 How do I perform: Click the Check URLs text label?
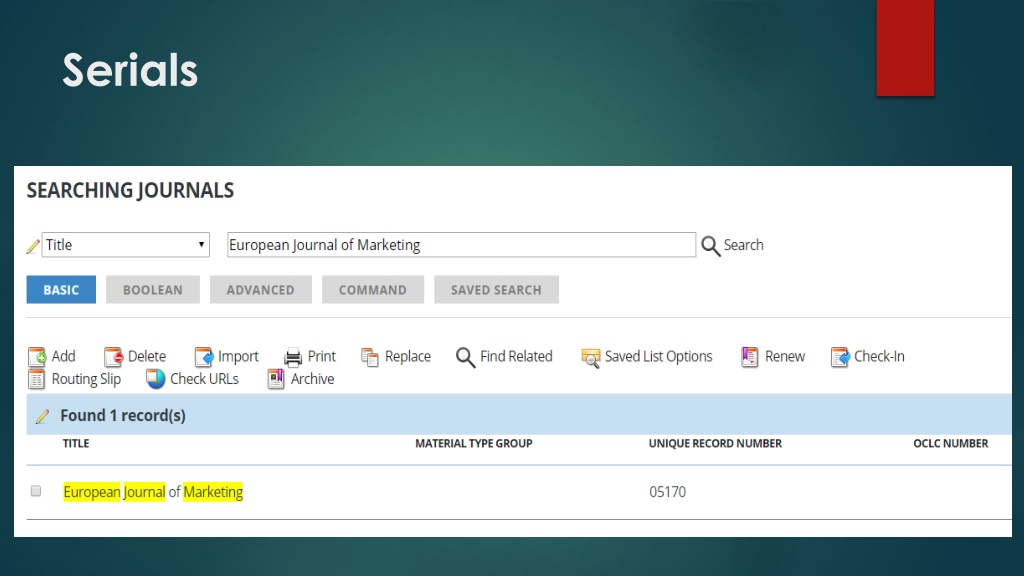204,379
